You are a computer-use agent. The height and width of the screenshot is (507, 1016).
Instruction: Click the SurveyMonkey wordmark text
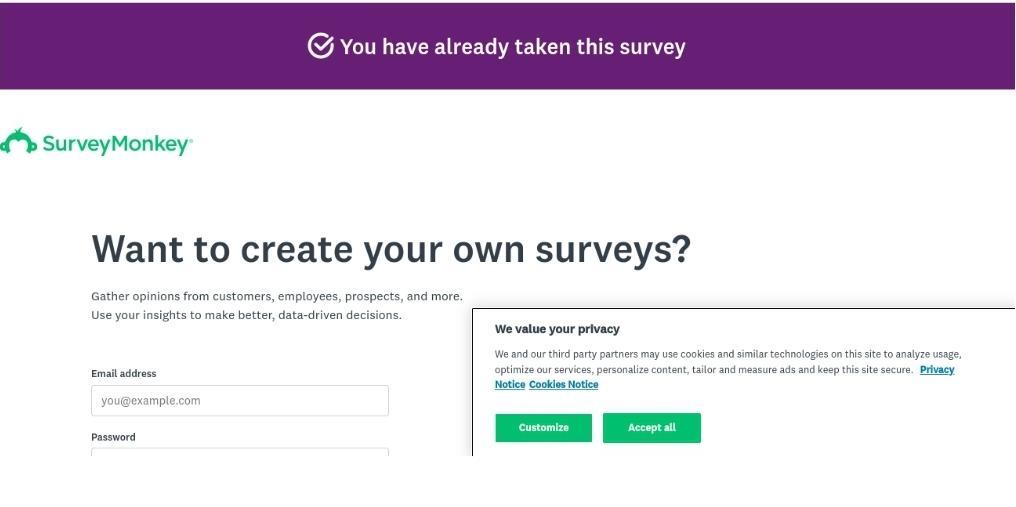[116, 144]
